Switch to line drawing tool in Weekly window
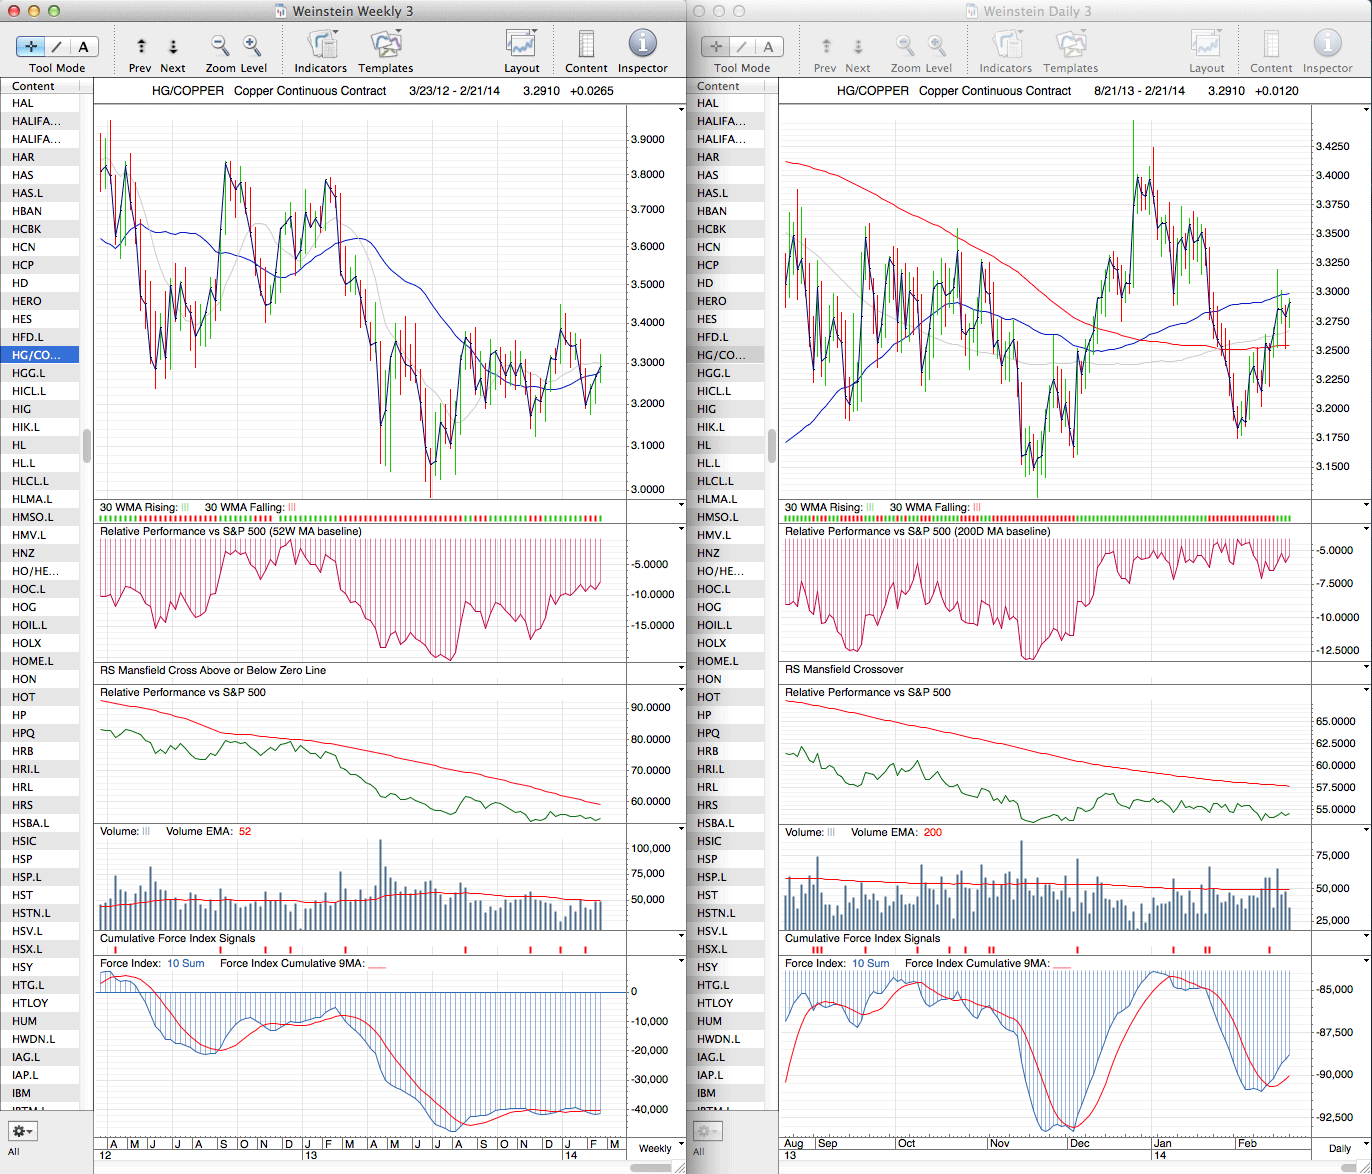 pyautogui.click(x=57, y=47)
